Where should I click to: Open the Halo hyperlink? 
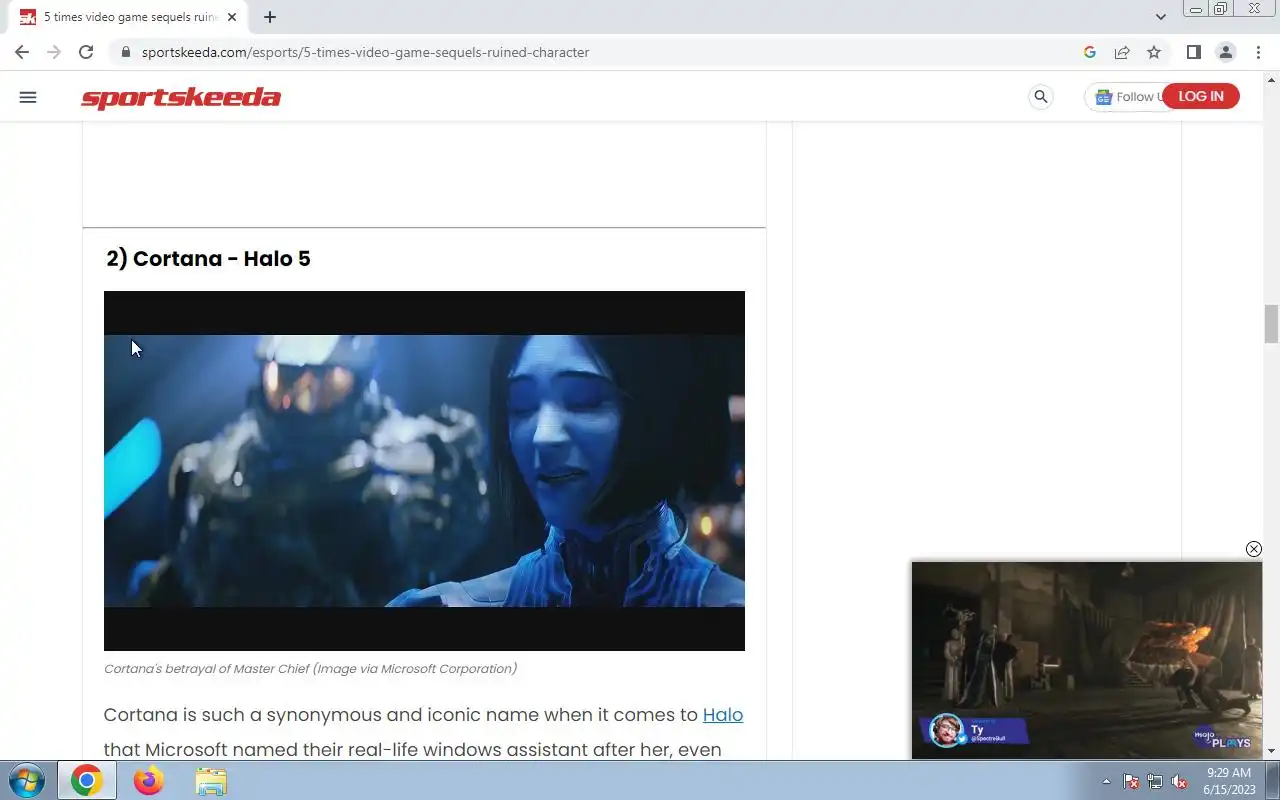(723, 715)
